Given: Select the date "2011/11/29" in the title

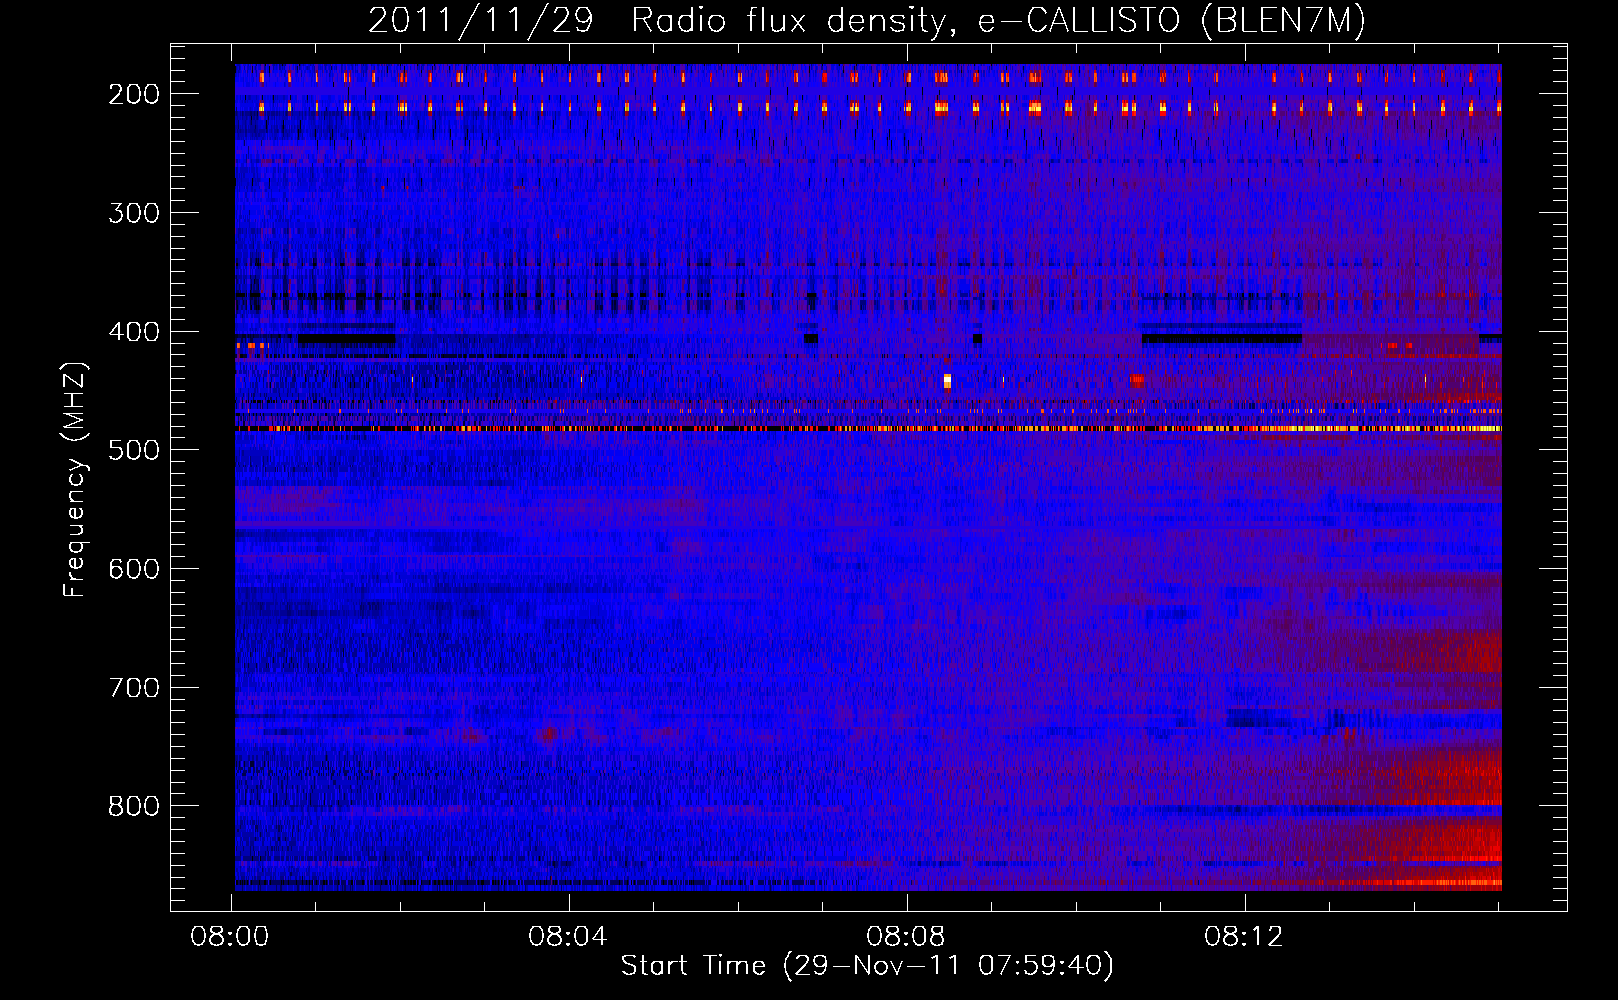Looking at the screenshot, I should [481, 21].
